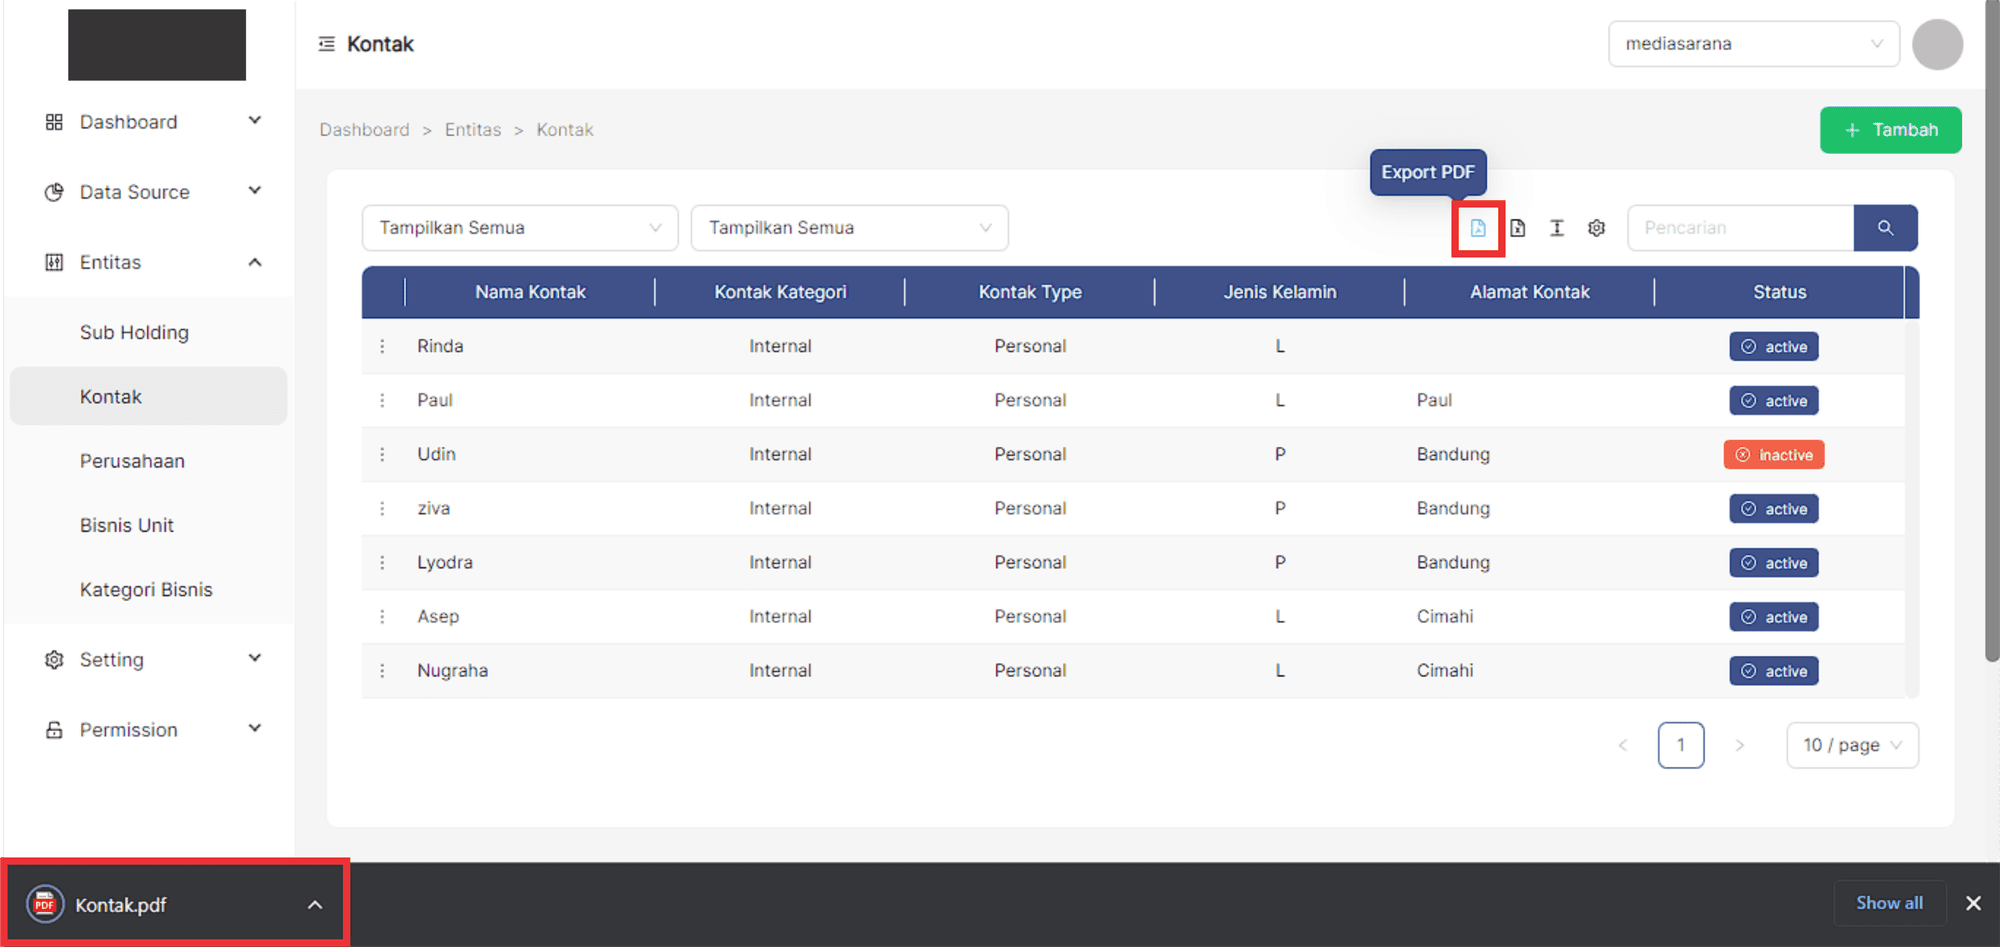
Task: Toggle the active status badge for Nugraha
Action: 1773,671
